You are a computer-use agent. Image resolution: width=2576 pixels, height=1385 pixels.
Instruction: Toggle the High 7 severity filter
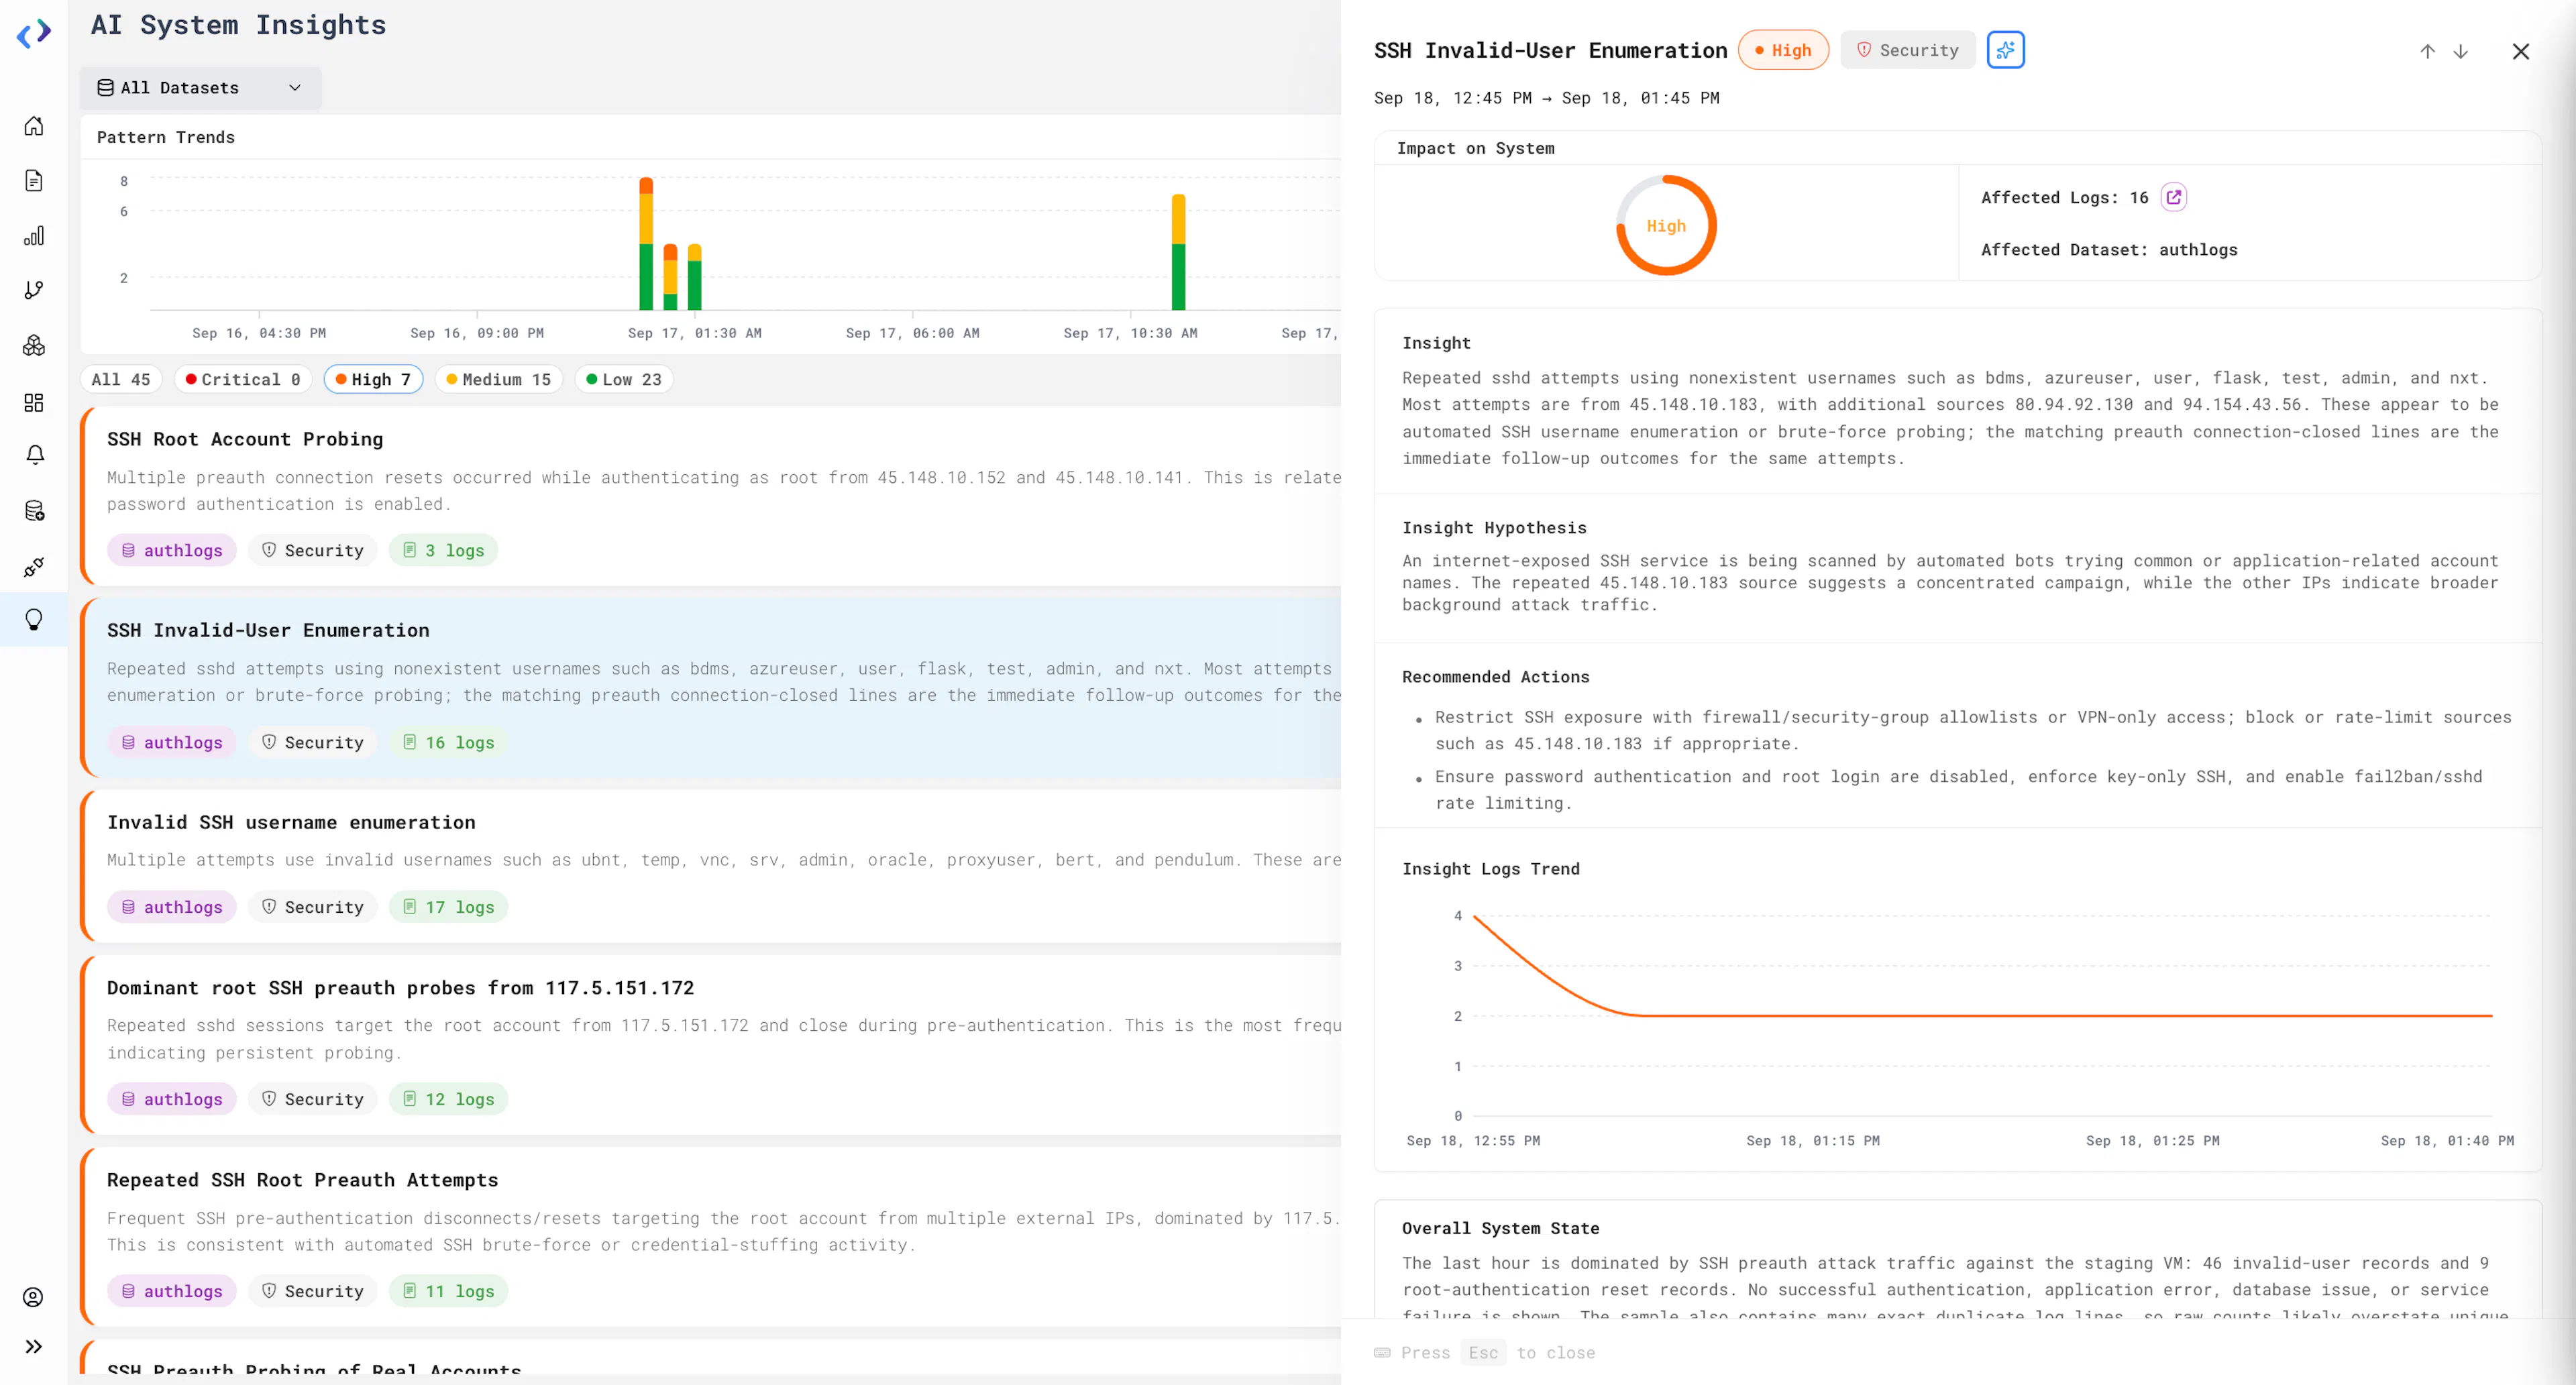tap(373, 380)
